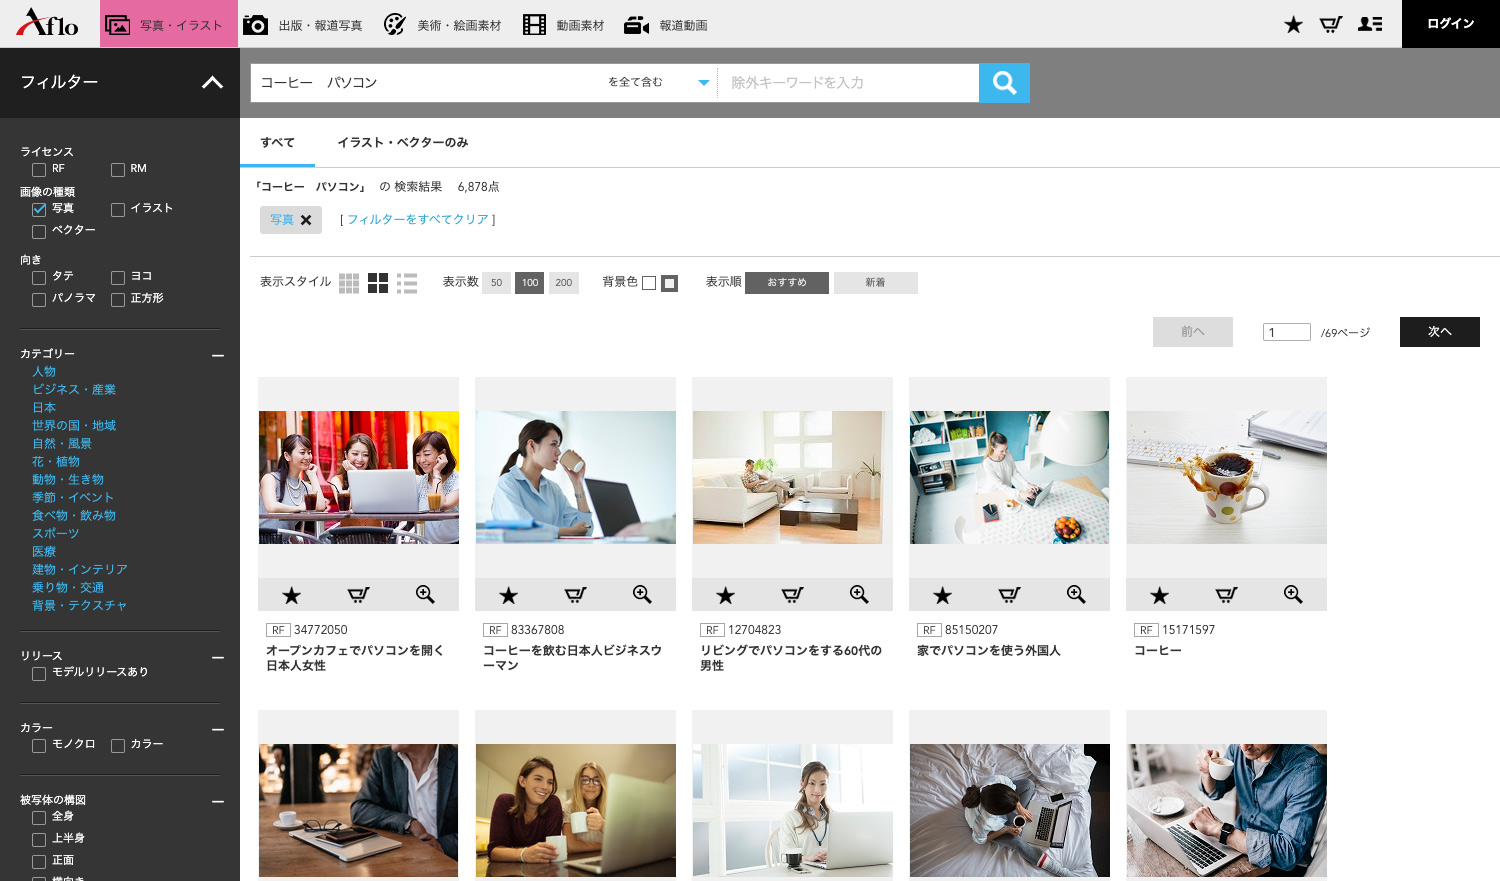Collapse the 被写体の構図 section
This screenshot has height=881, width=1500.
pyautogui.click(x=218, y=801)
